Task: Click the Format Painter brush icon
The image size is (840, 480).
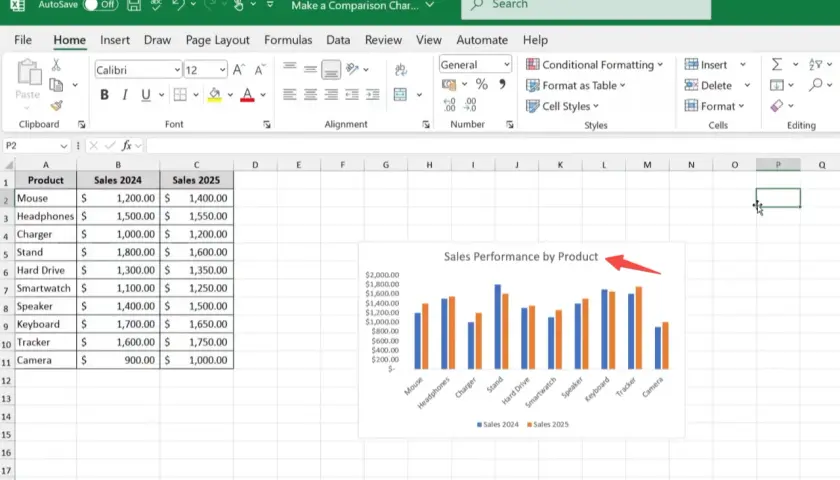Action: pyautogui.click(x=56, y=106)
